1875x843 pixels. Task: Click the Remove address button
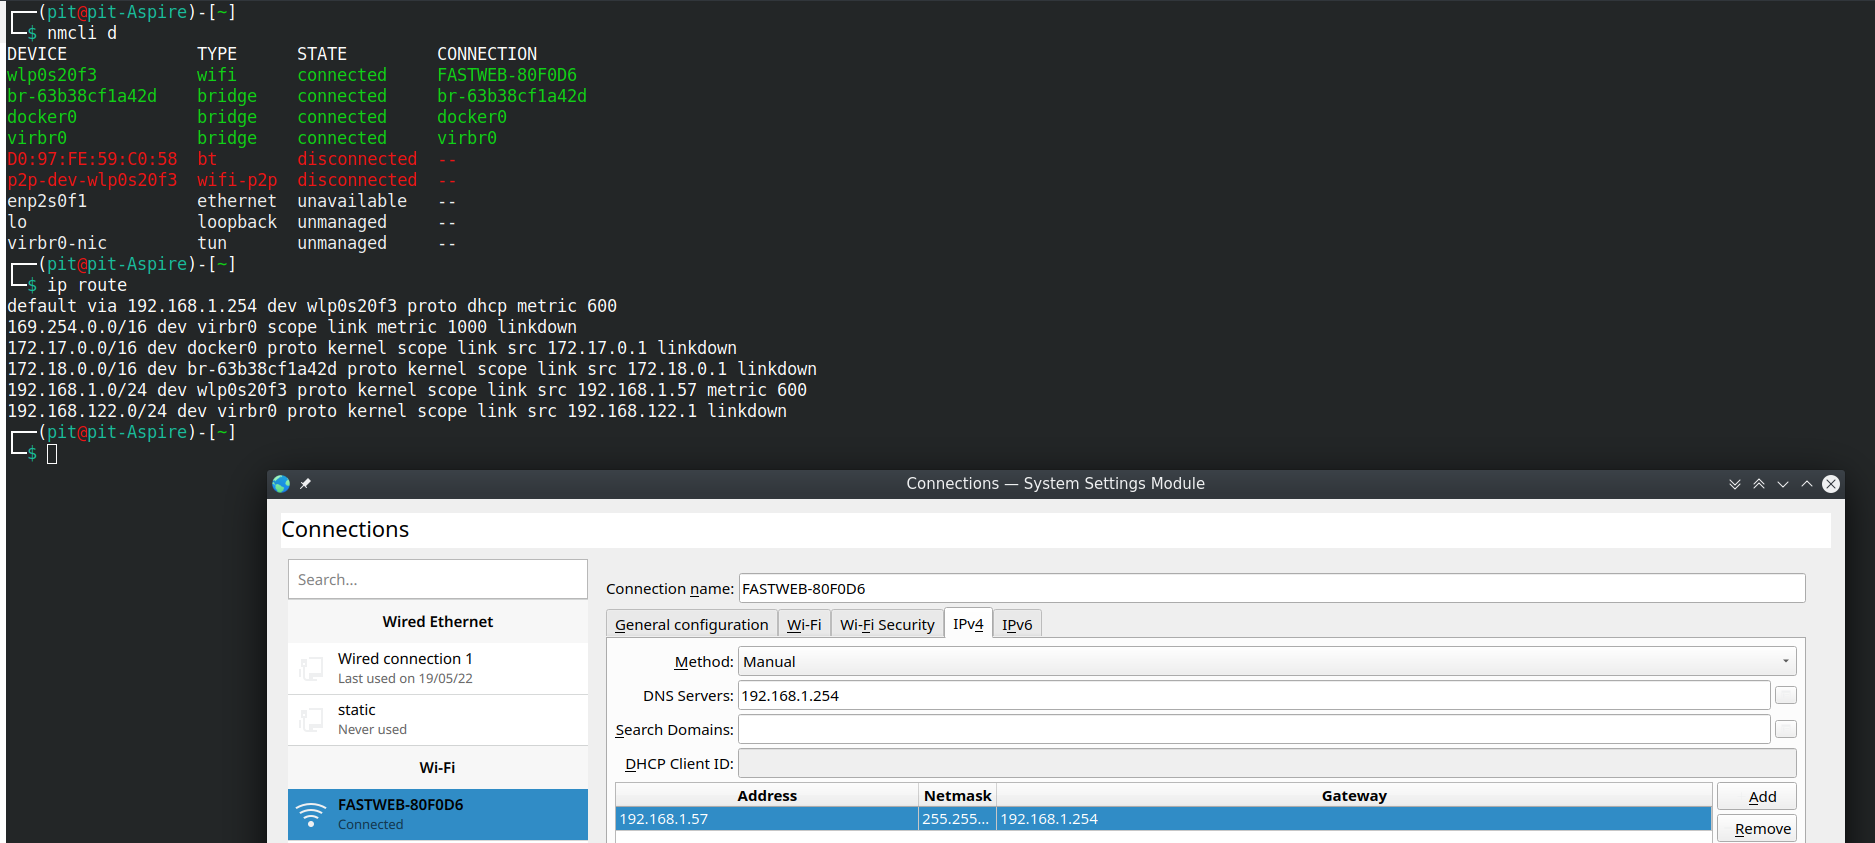point(1757,828)
